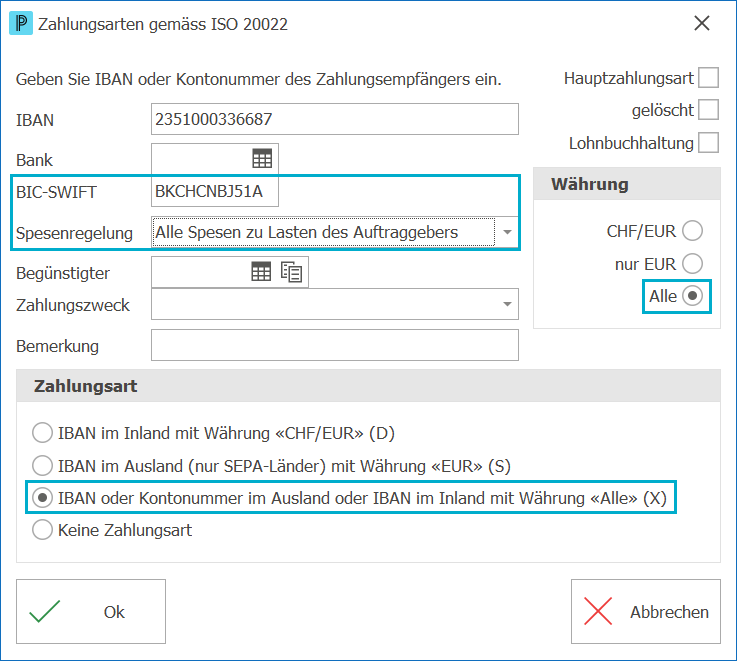Close the Zahlungsarten dialog window

[702, 23]
